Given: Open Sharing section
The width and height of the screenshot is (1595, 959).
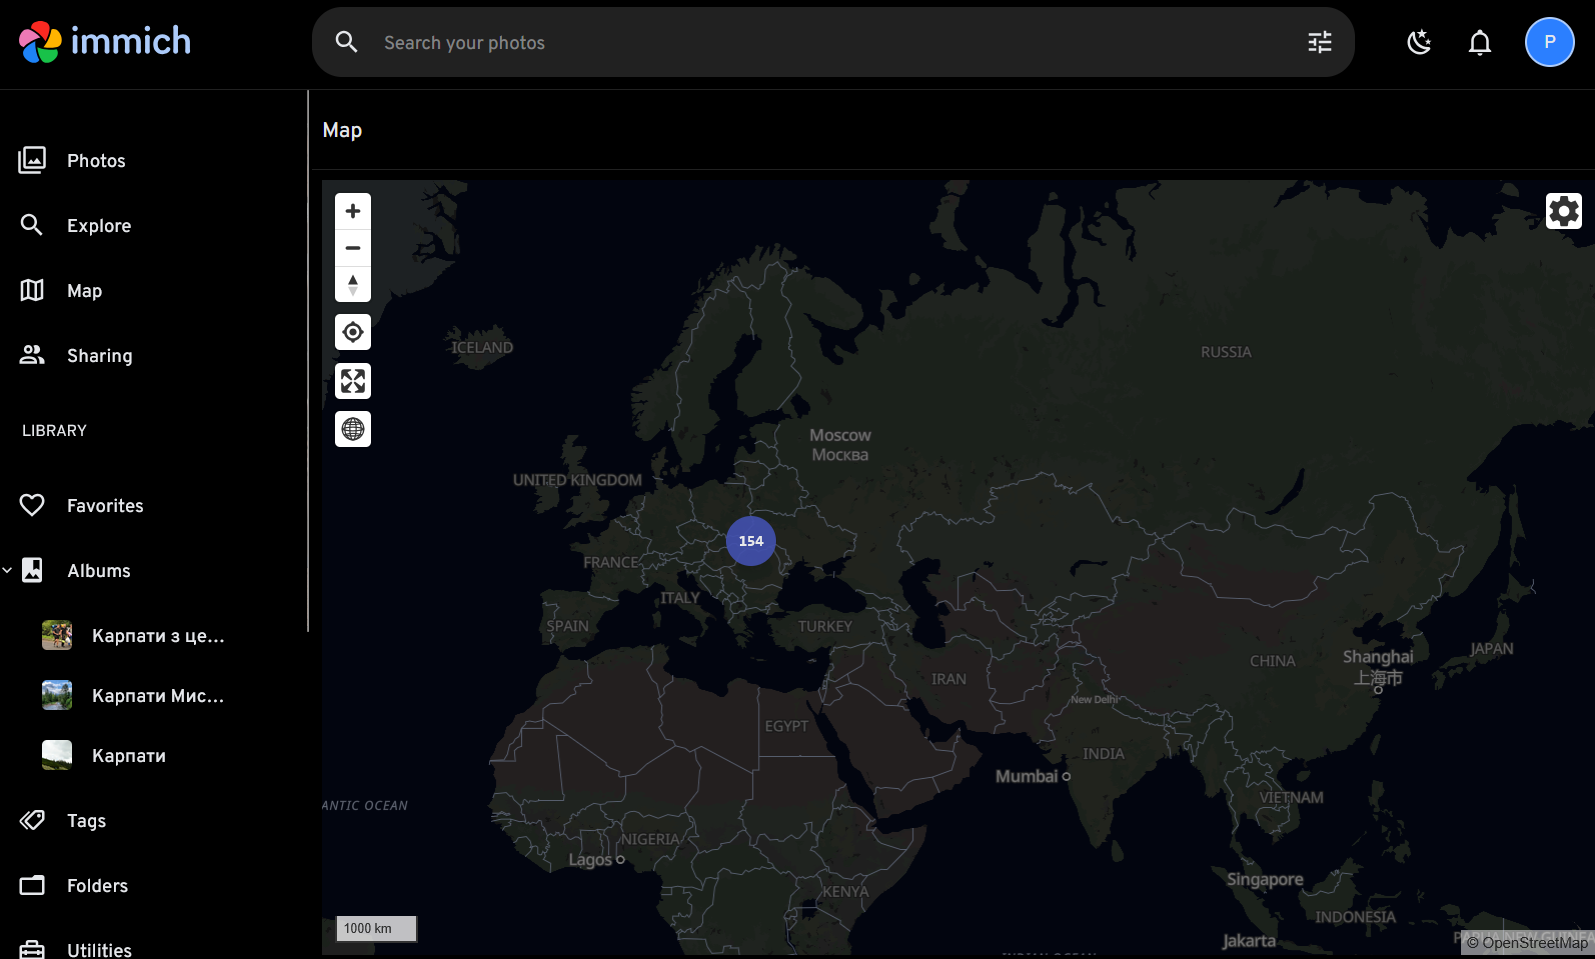Looking at the screenshot, I should pyautogui.click(x=99, y=356).
